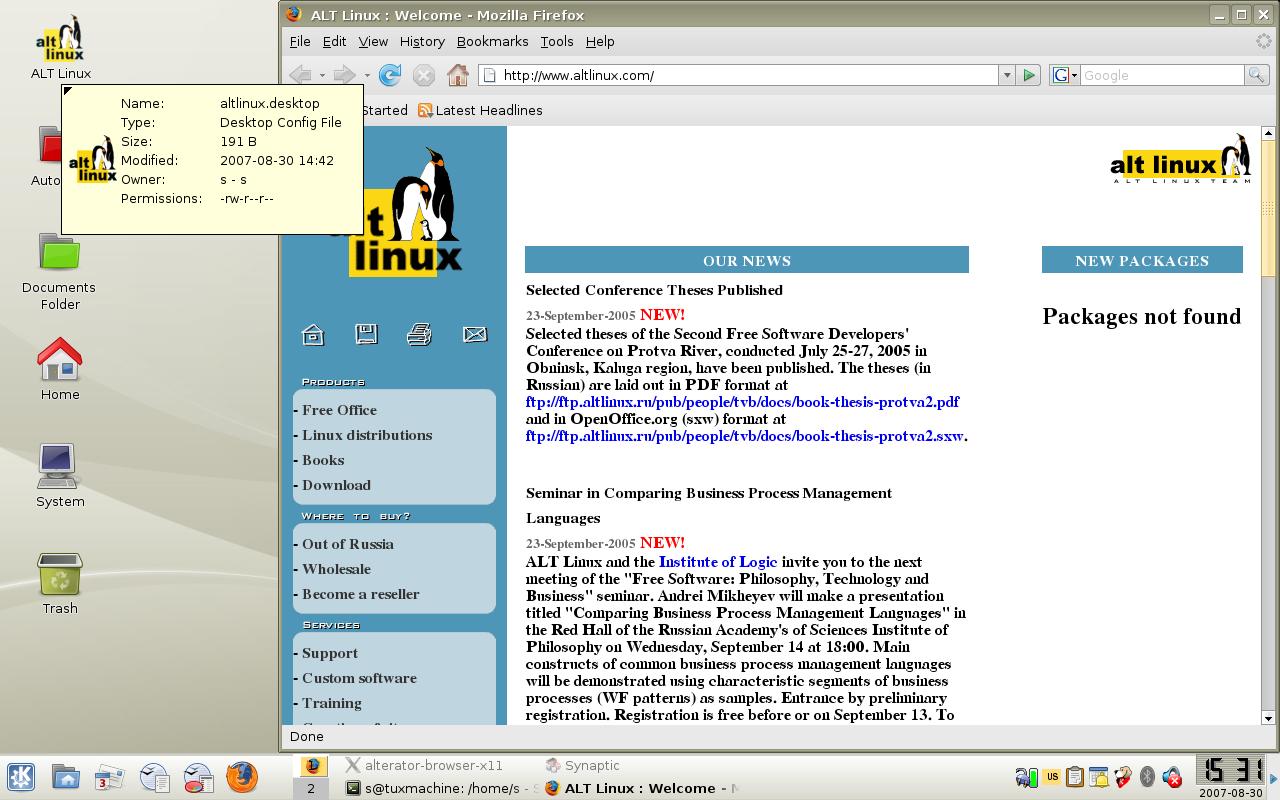Screen dimensions: 1280x800
Task: Open the KDE K menu button
Action: pyautogui.click(x=21, y=777)
